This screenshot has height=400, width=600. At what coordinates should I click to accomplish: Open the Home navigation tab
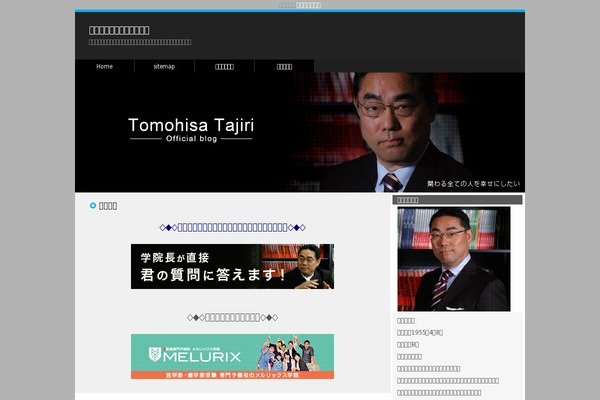coord(104,66)
